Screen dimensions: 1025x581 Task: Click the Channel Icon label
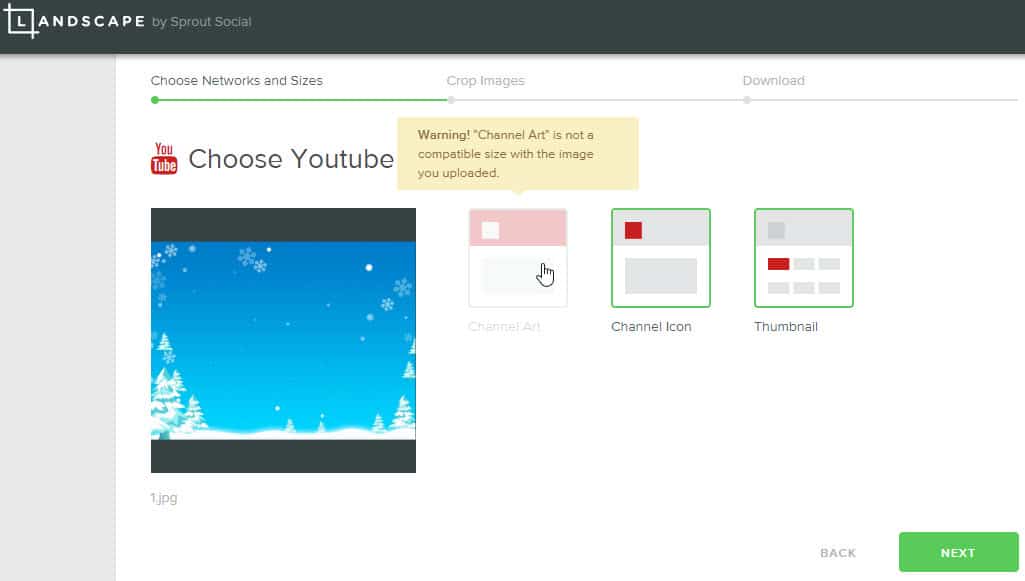(x=651, y=327)
